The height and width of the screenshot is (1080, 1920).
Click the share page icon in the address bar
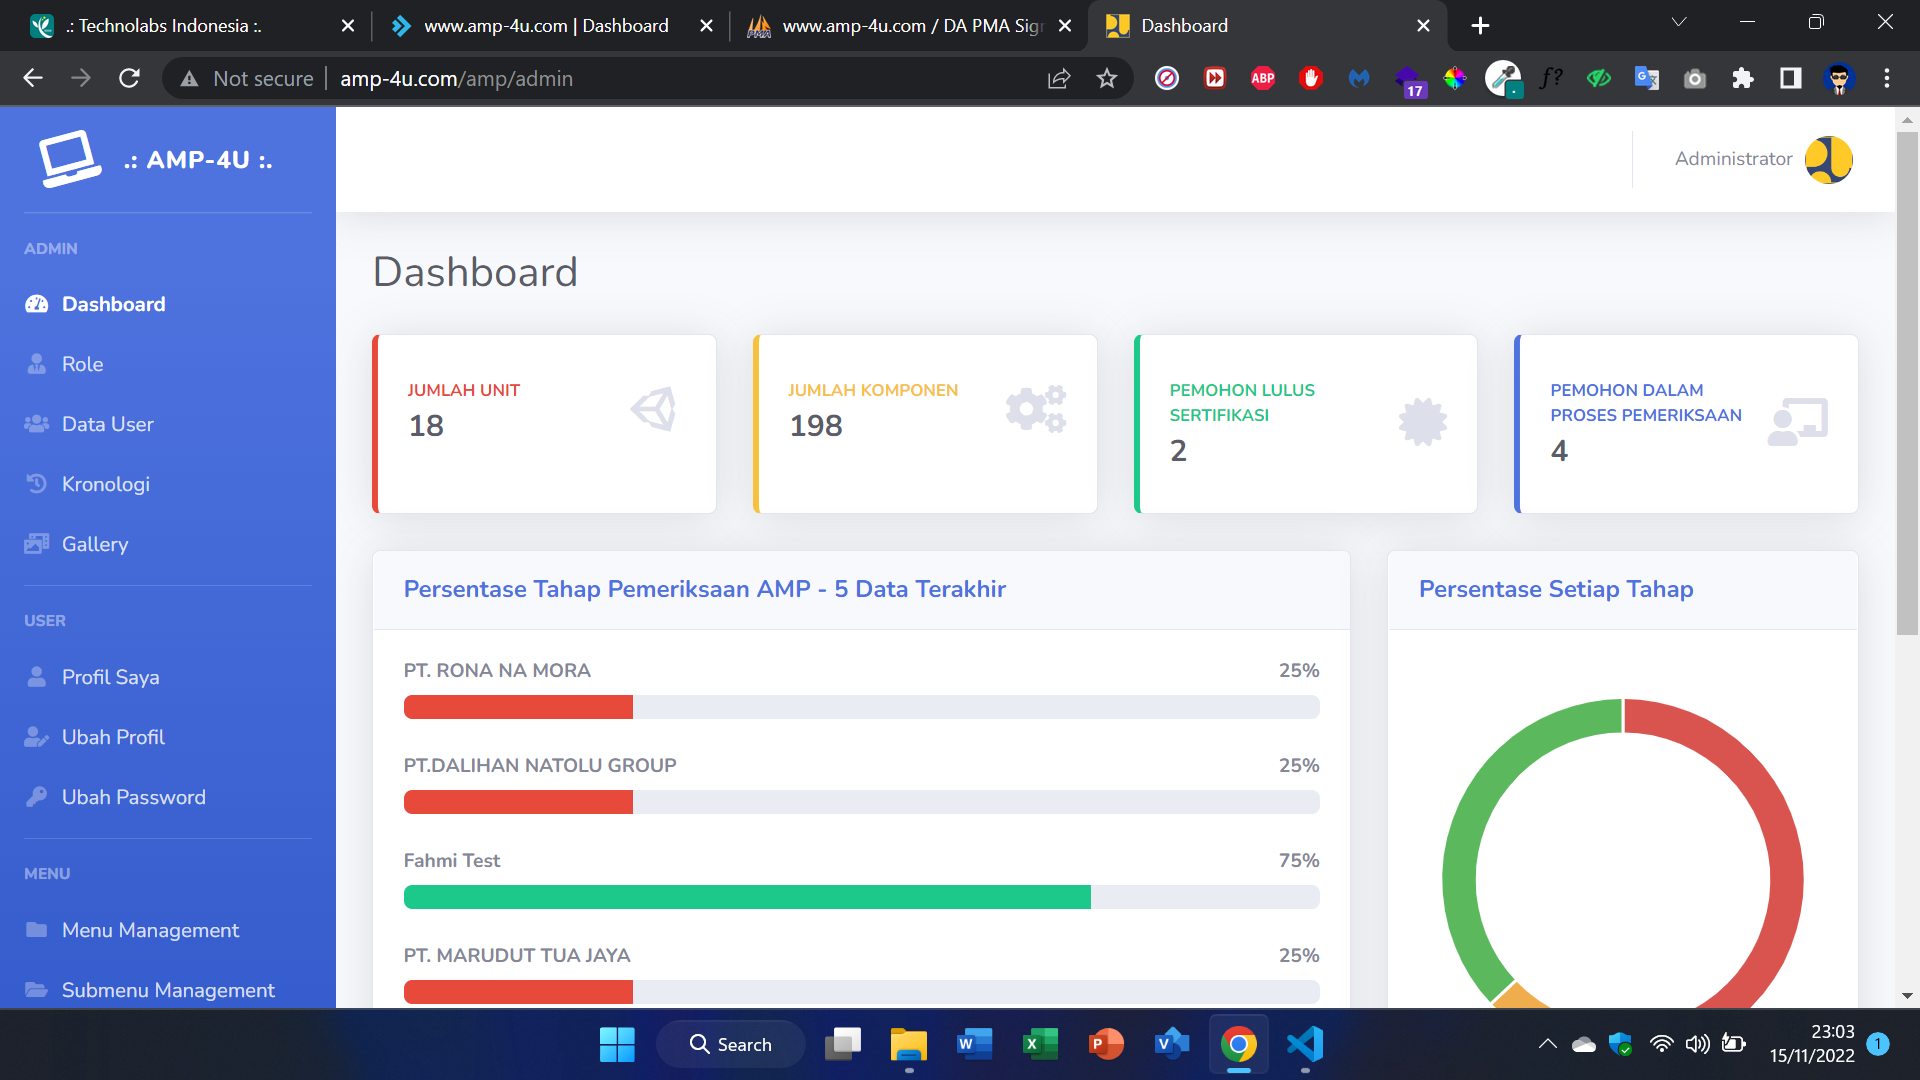coord(1058,78)
